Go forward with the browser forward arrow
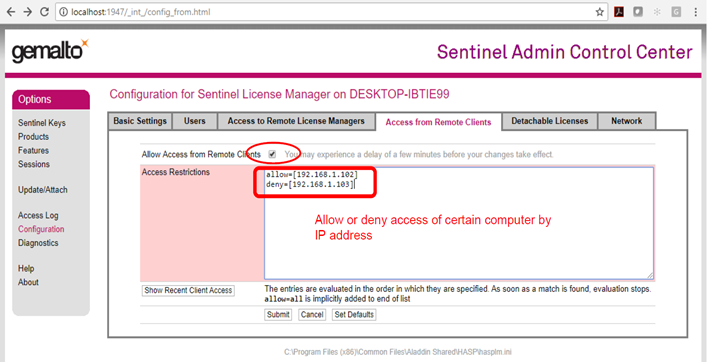 [x=27, y=12]
